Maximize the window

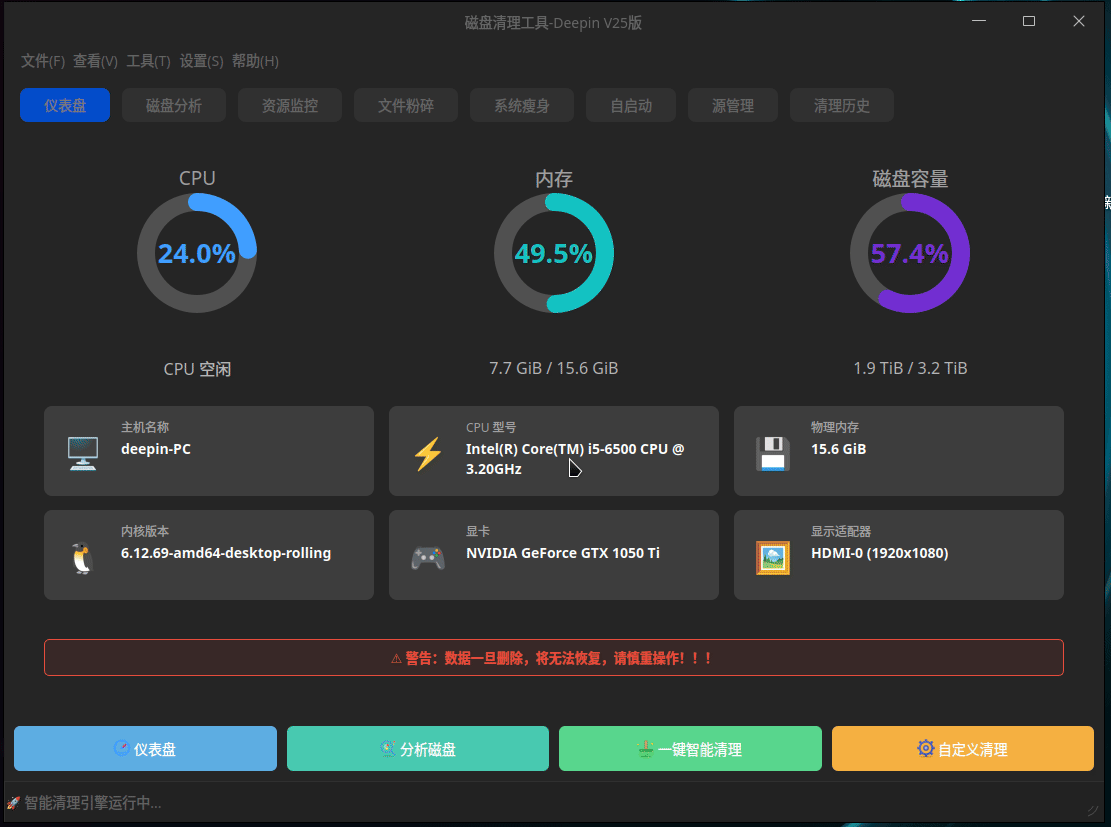pos(1029,21)
